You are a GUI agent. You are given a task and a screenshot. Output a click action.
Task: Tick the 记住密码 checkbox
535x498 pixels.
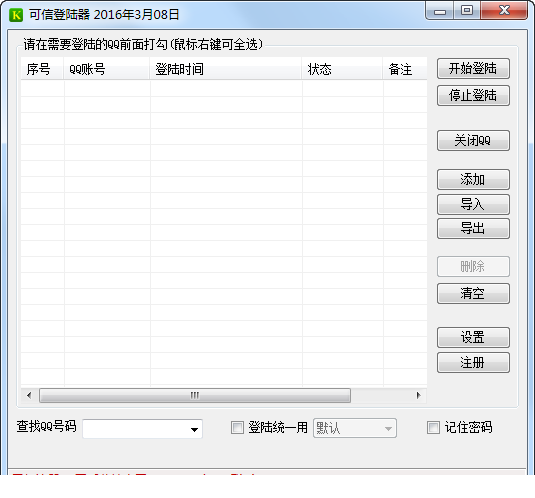tap(433, 427)
